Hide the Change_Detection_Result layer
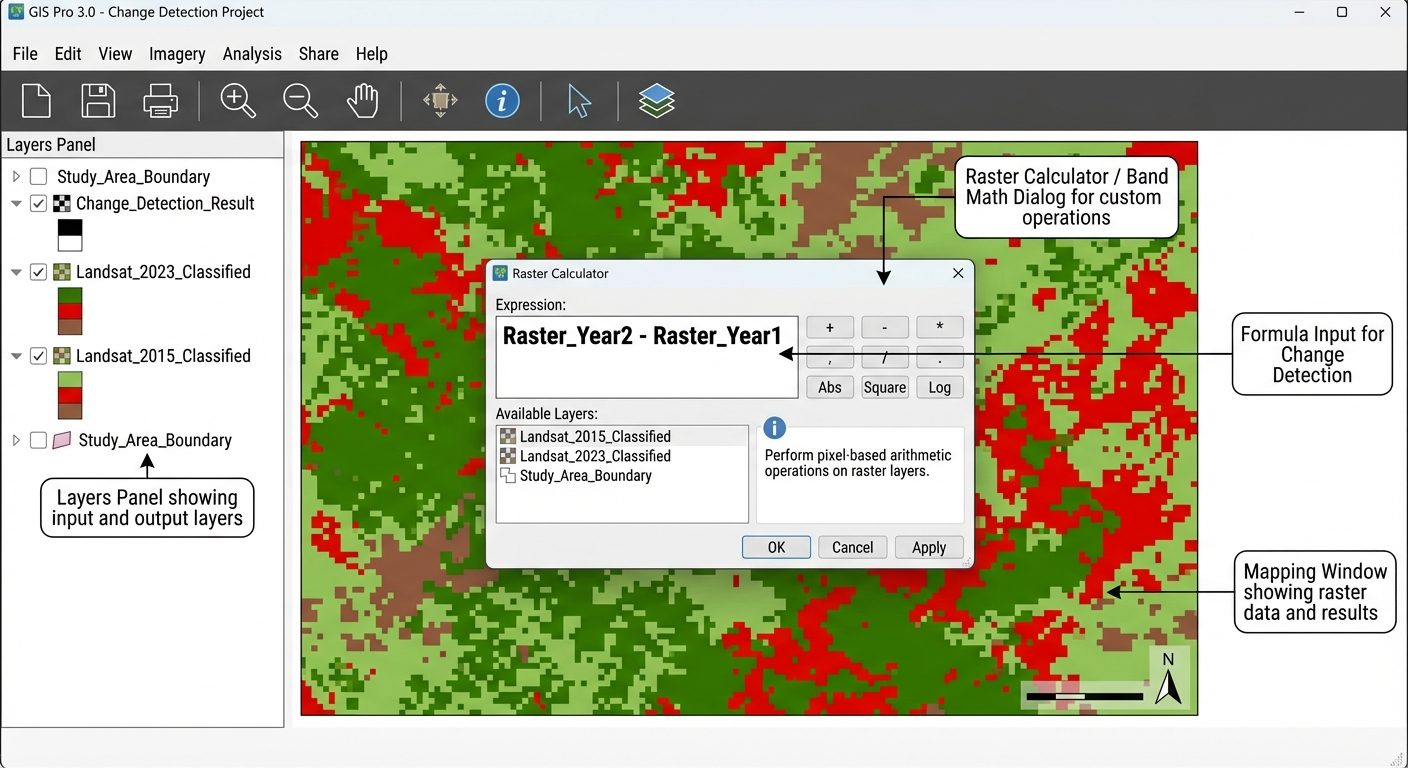The height and width of the screenshot is (768, 1408). pos(37,203)
